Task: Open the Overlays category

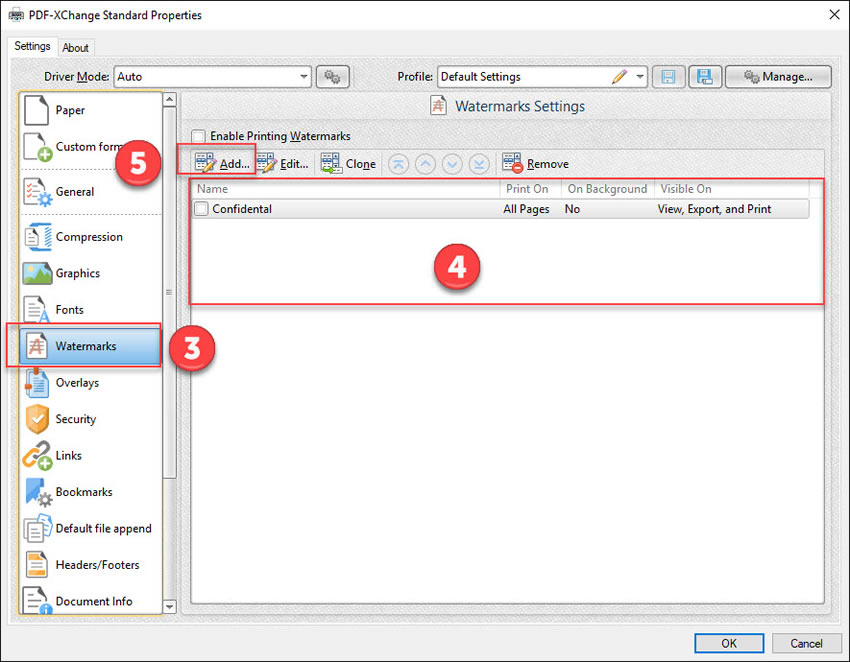Action: (x=91, y=383)
